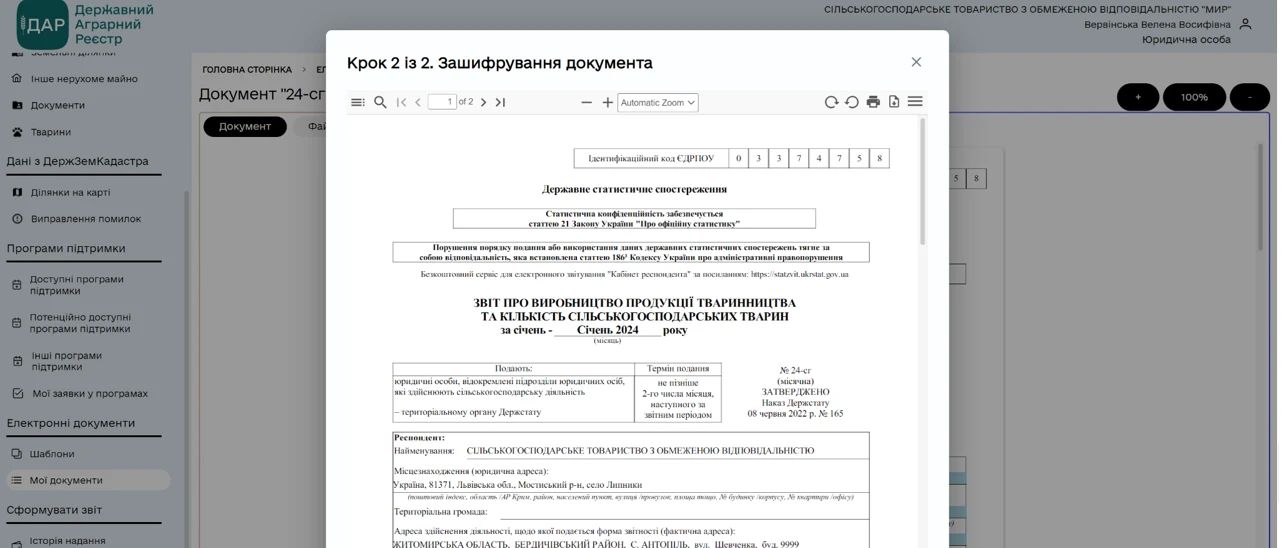Viewport: 1282px width, 548px height.
Task: Go to the next PDF page
Action: tap(485, 103)
